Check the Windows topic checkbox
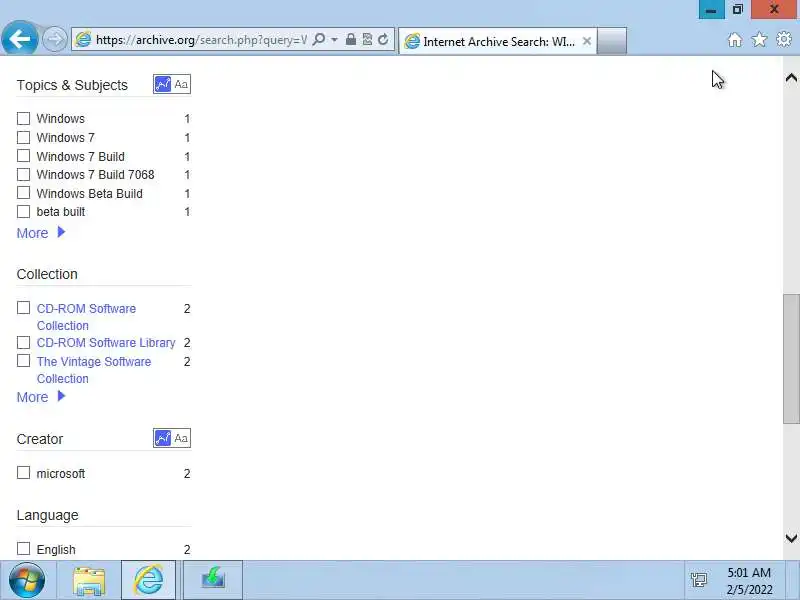 tap(23, 118)
